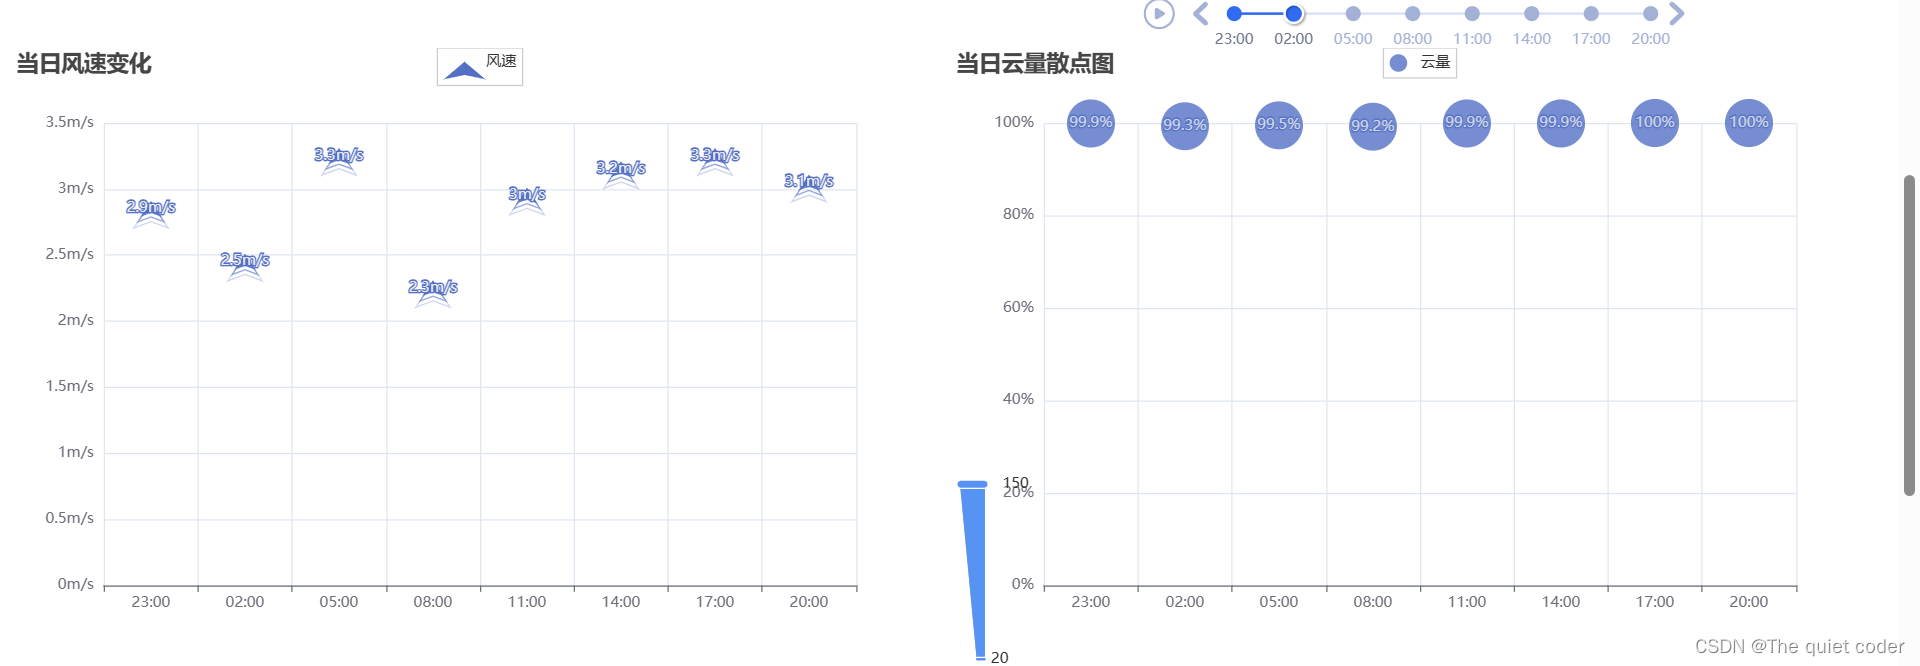Click the visualMap bottom handle at 20
The image size is (1920, 666).
pos(980,658)
